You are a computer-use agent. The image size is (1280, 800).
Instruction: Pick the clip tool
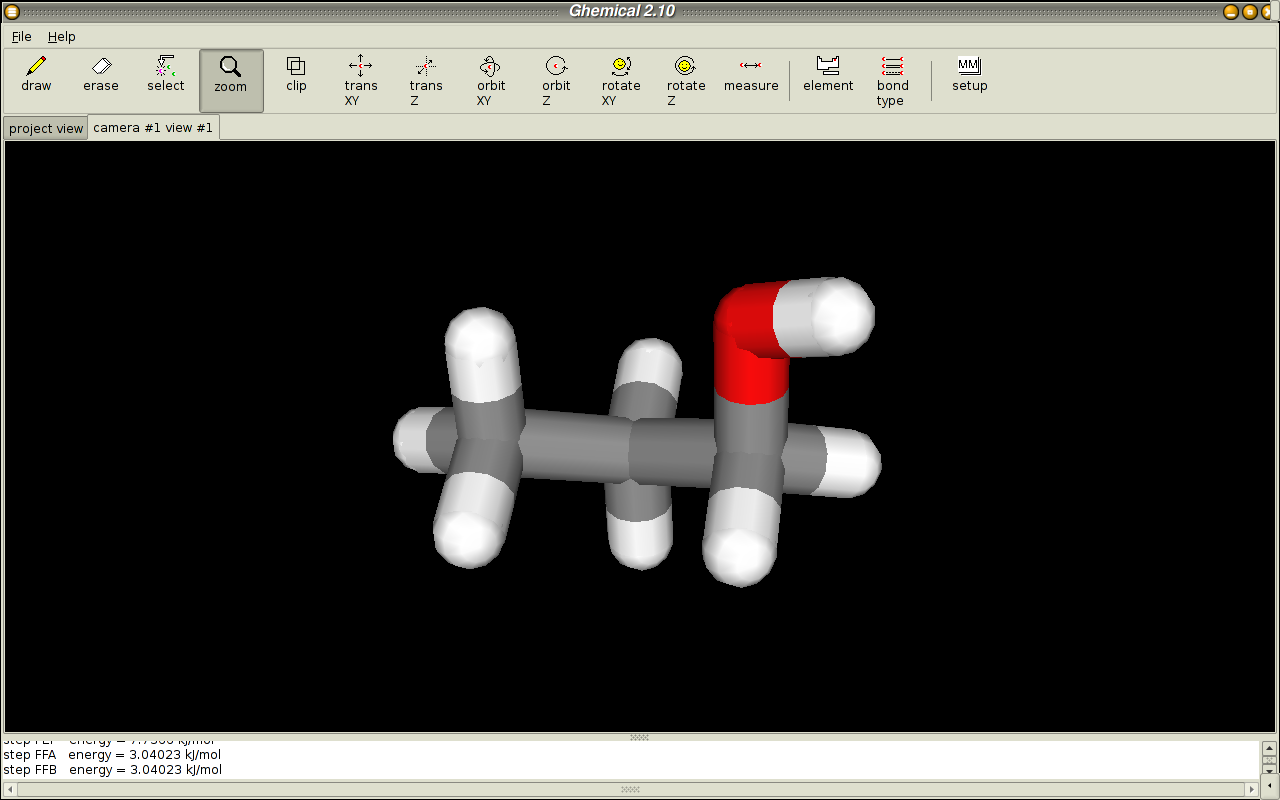(x=296, y=75)
